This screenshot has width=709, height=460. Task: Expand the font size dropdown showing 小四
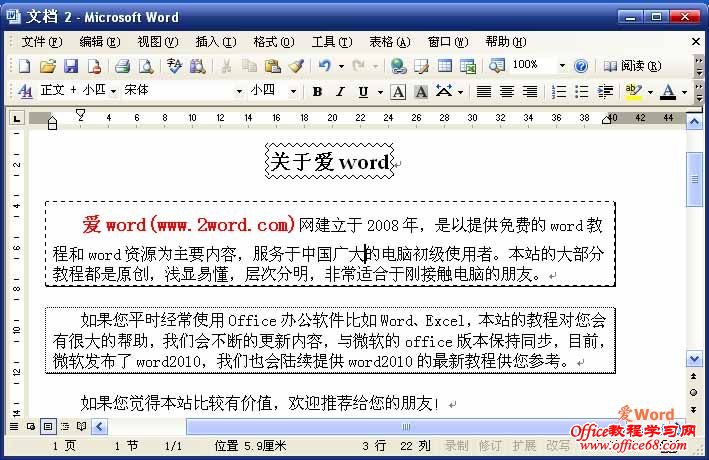(x=293, y=92)
